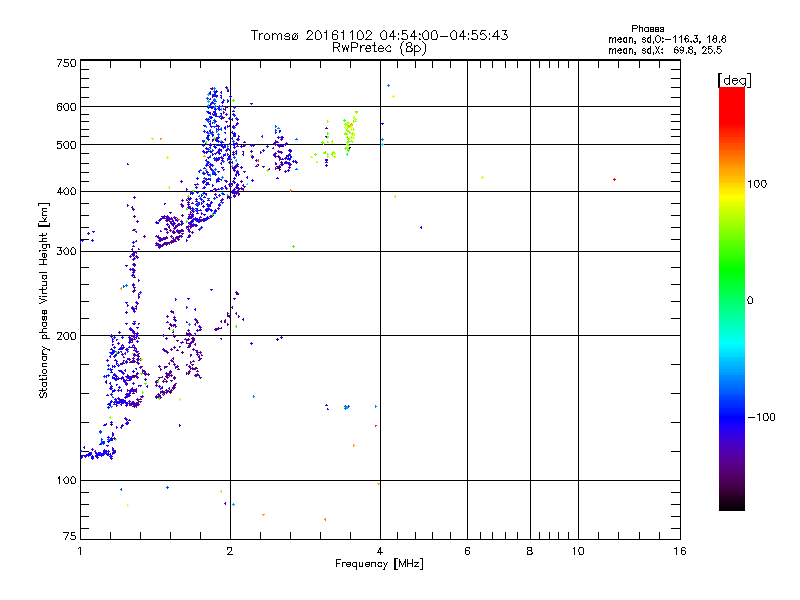
Task: Select the "mean, sd,O:-116.3, 18.8" statistics line
Action: [667, 39]
